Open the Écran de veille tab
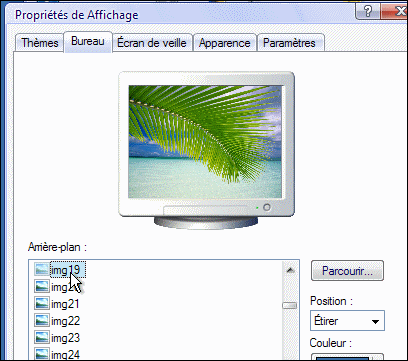The image size is (408, 361). tap(152, 43)
